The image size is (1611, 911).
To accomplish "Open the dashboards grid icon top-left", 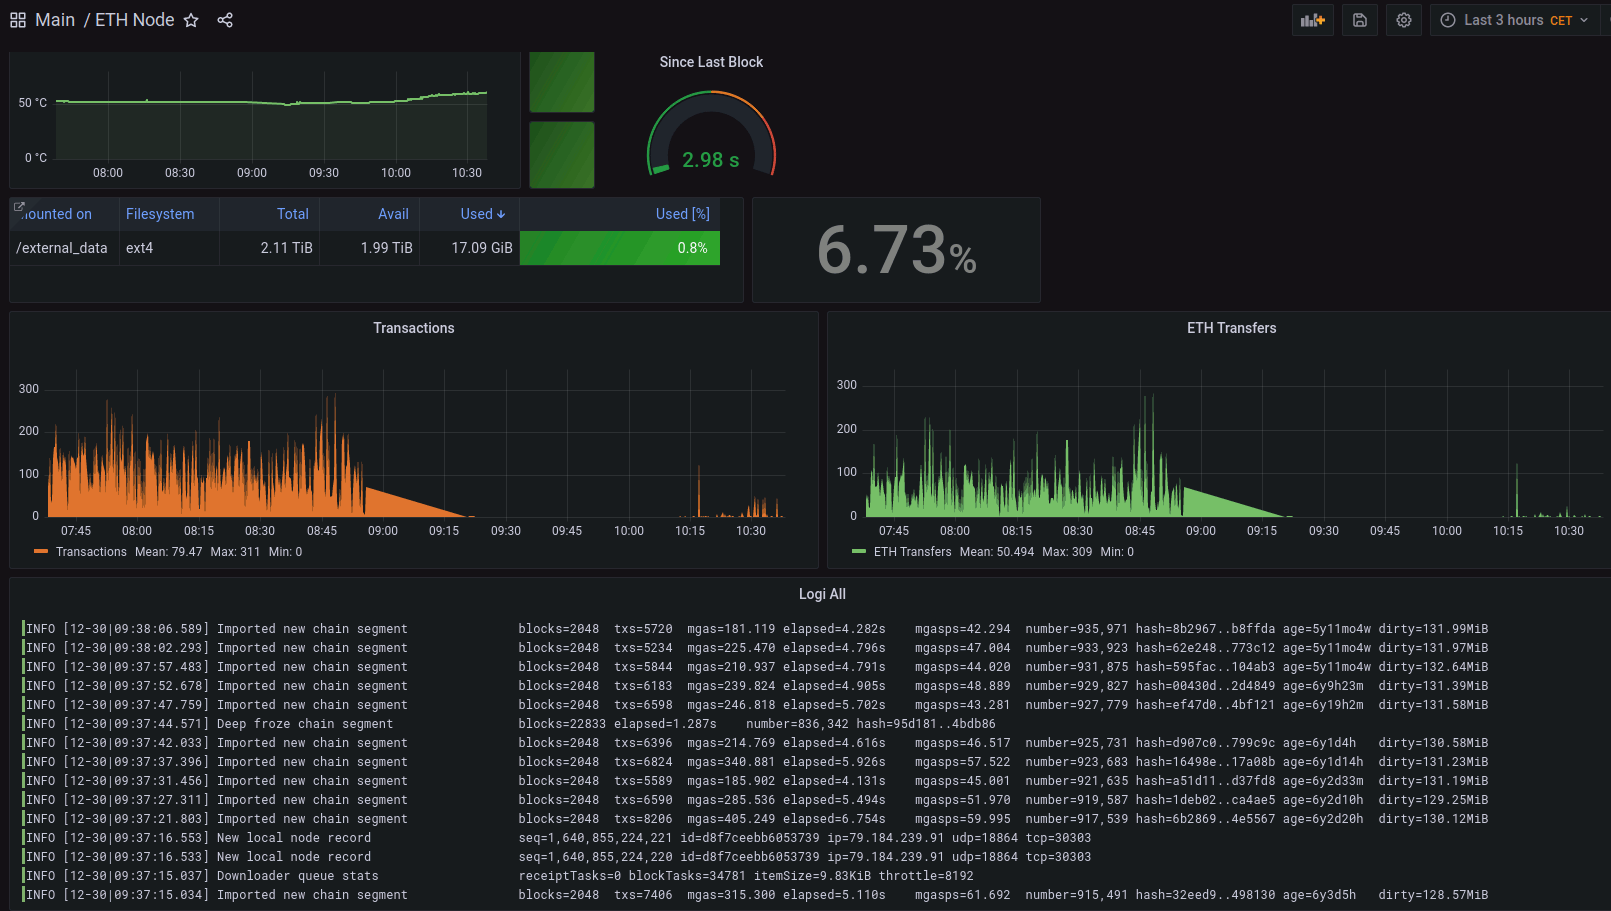I will pos(17,19).
